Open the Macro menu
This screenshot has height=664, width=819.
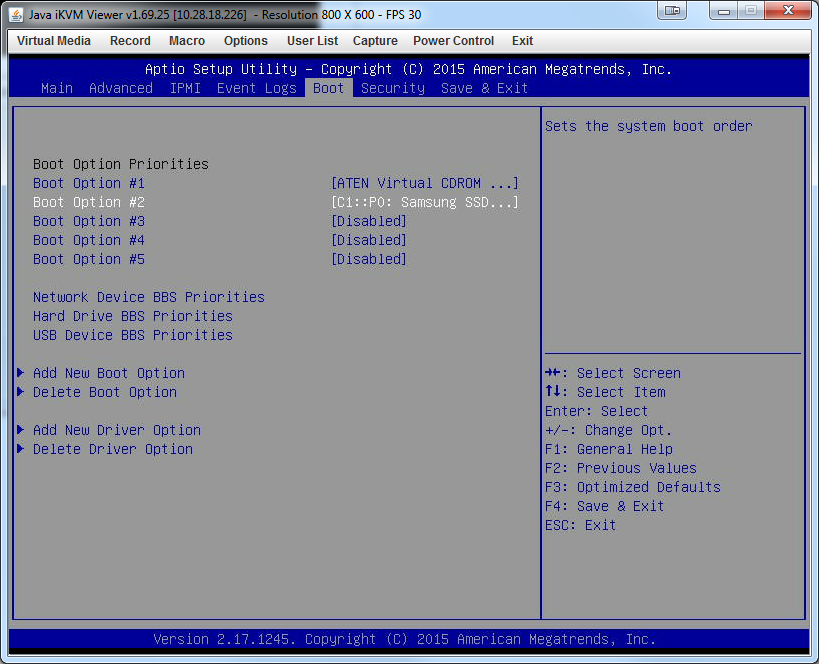[187, 41]
